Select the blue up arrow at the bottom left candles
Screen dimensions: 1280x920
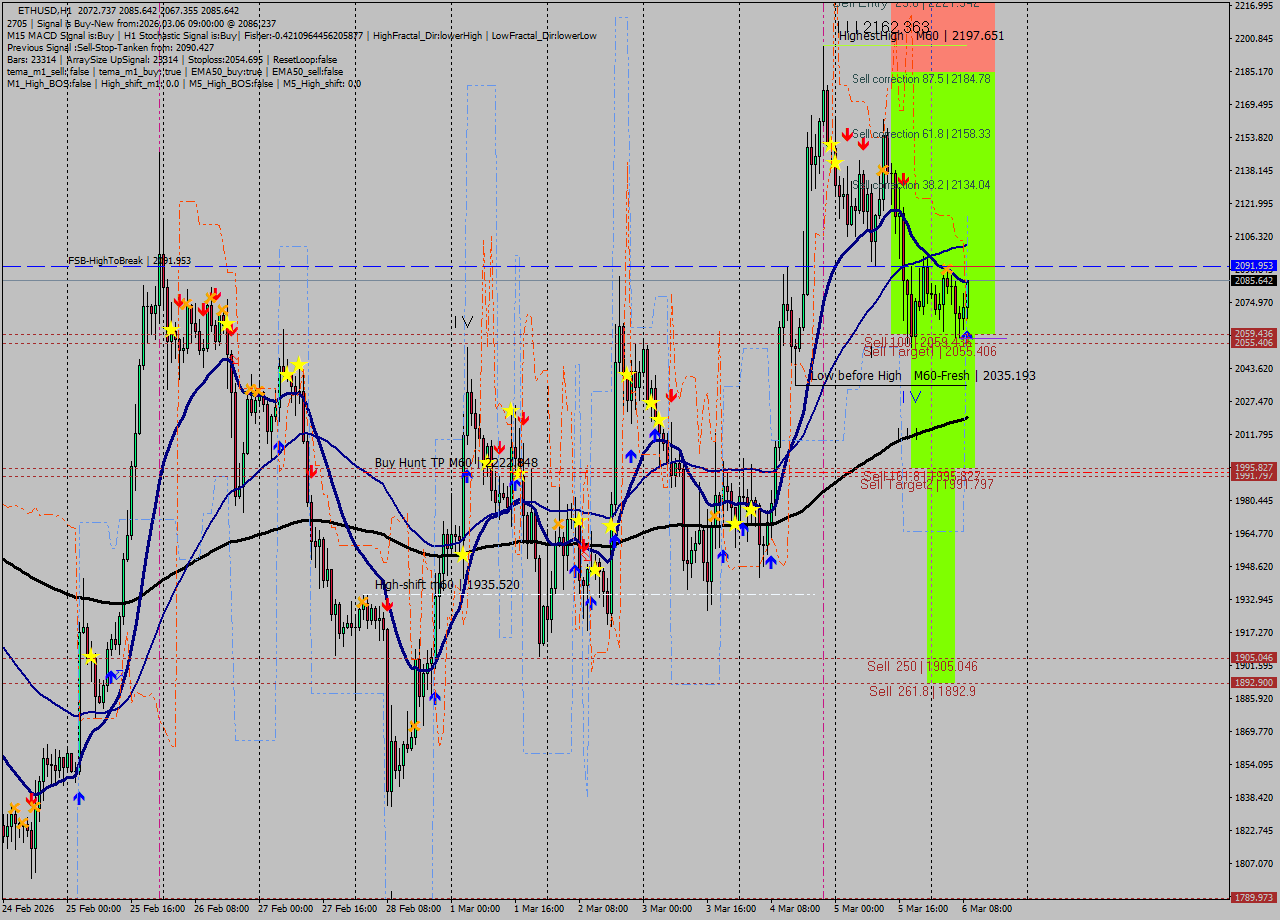pos(78,797)
